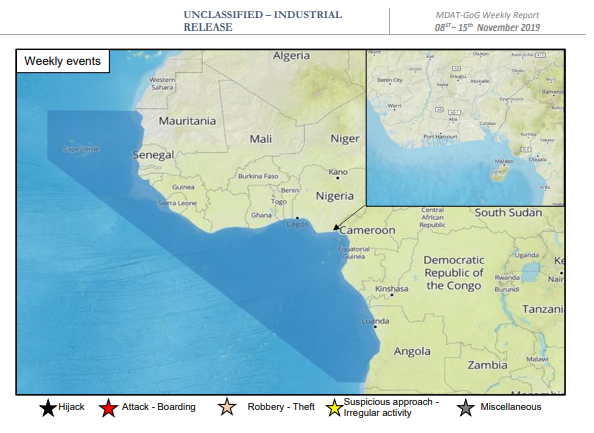Click the arrowhead pointing at Cameroon coast

click(336, 227)
